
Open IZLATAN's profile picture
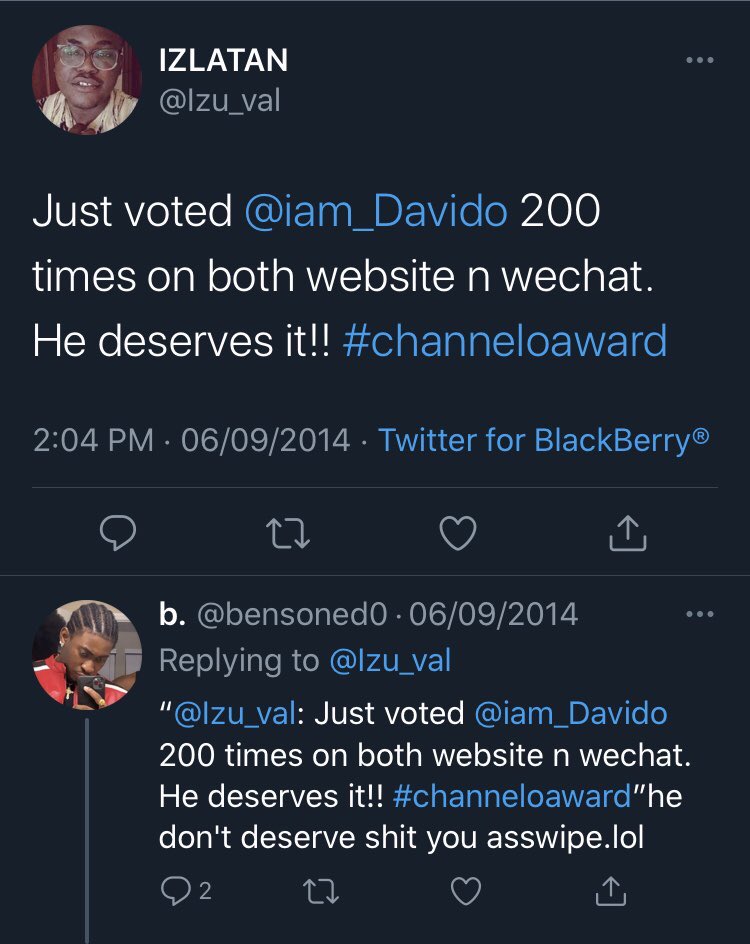click(87, 80)
